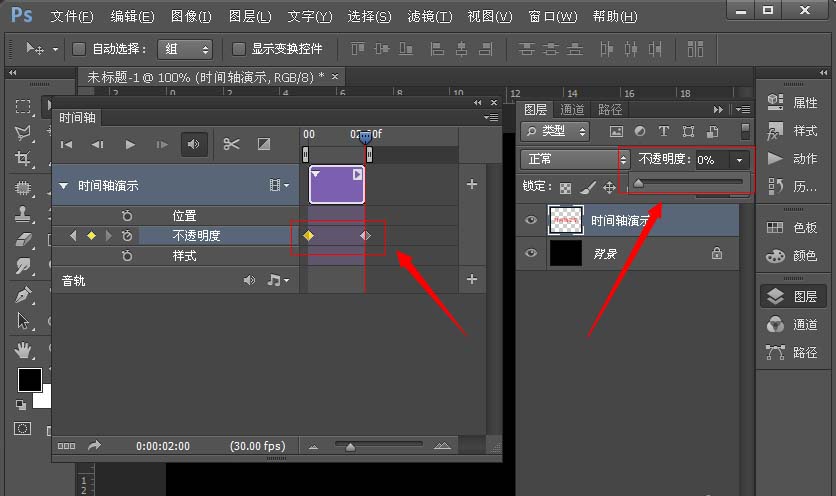This screenshot has height=496, width=836.
Task: Click lock image pixels brush icon
Action: click(588, 187)
